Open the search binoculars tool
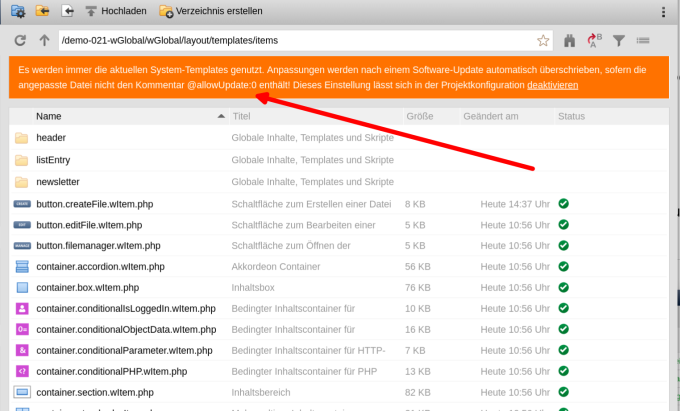This screenshot has height=411, width=680. (x=570, y=41)
